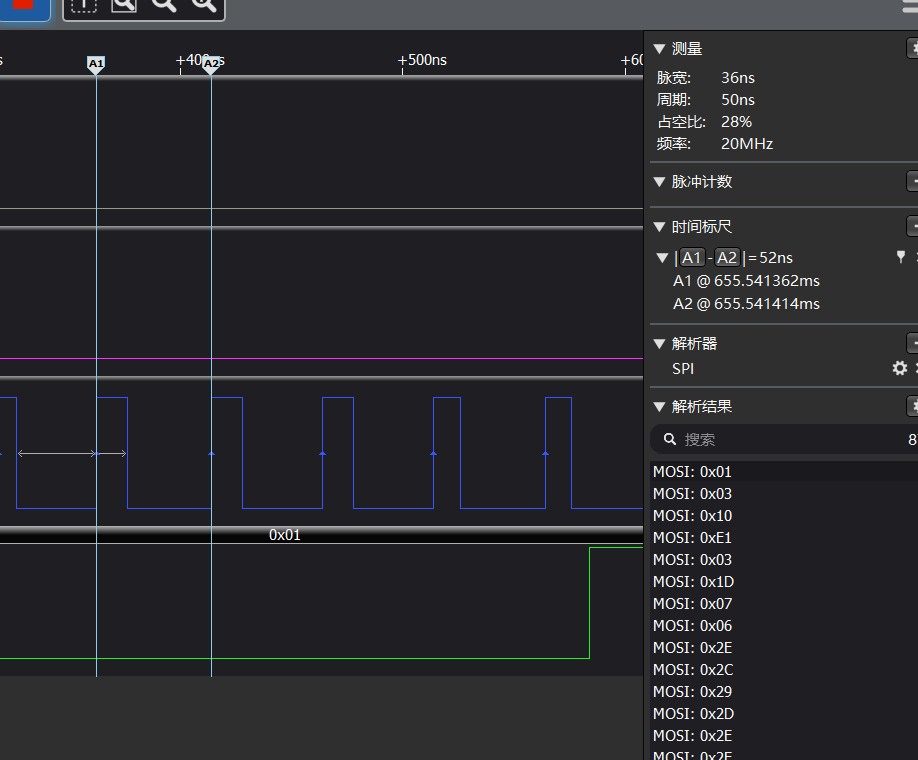Select result row MOSI: 0x01
The height and width of the screenshot is (760, 918).
(784, 471)
